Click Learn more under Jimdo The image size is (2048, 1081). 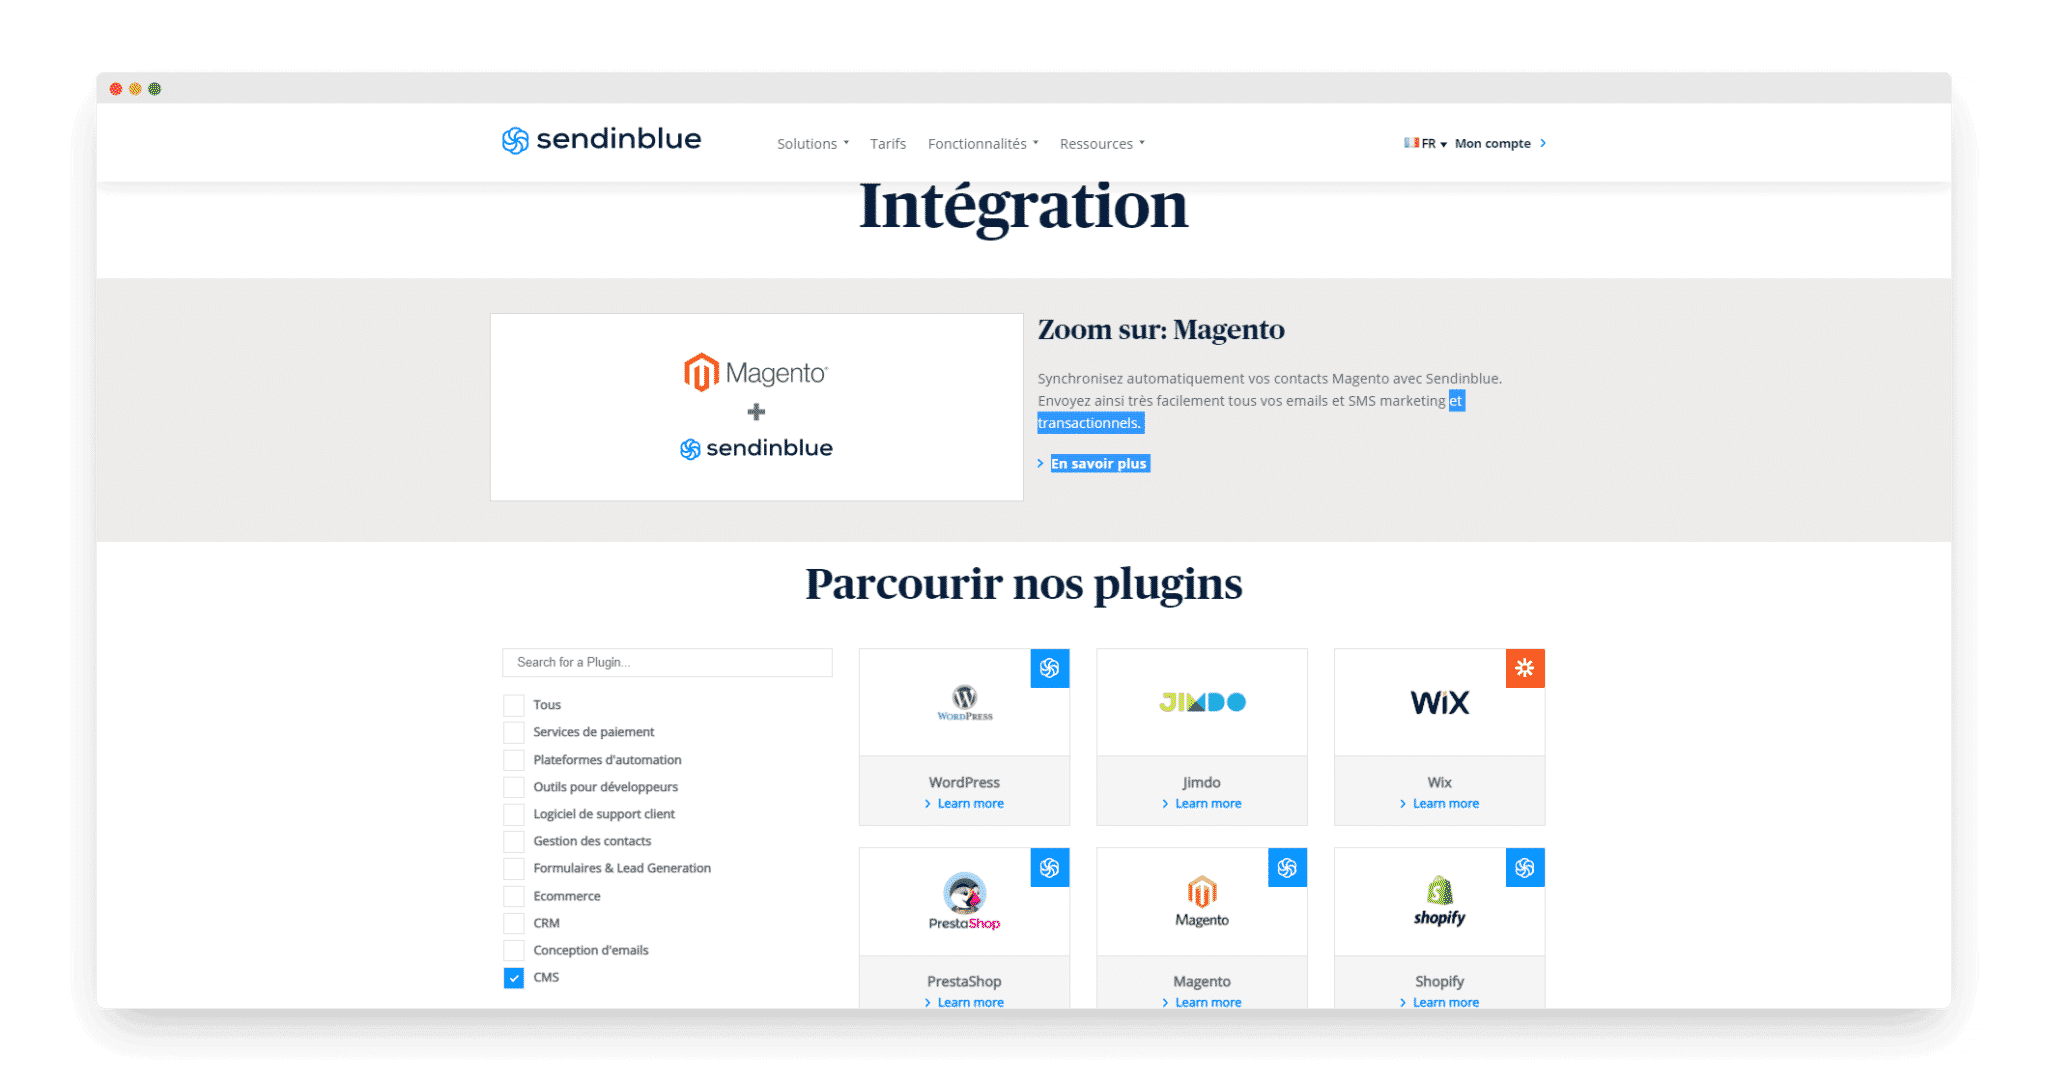click(x=1208, y=804)
